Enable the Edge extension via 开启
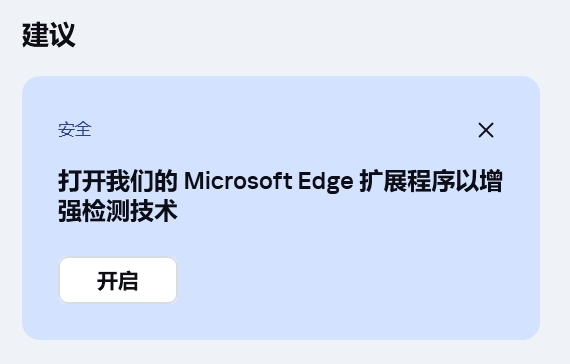The height and width of the screenshot is (364, 570). tap(118, 280)
